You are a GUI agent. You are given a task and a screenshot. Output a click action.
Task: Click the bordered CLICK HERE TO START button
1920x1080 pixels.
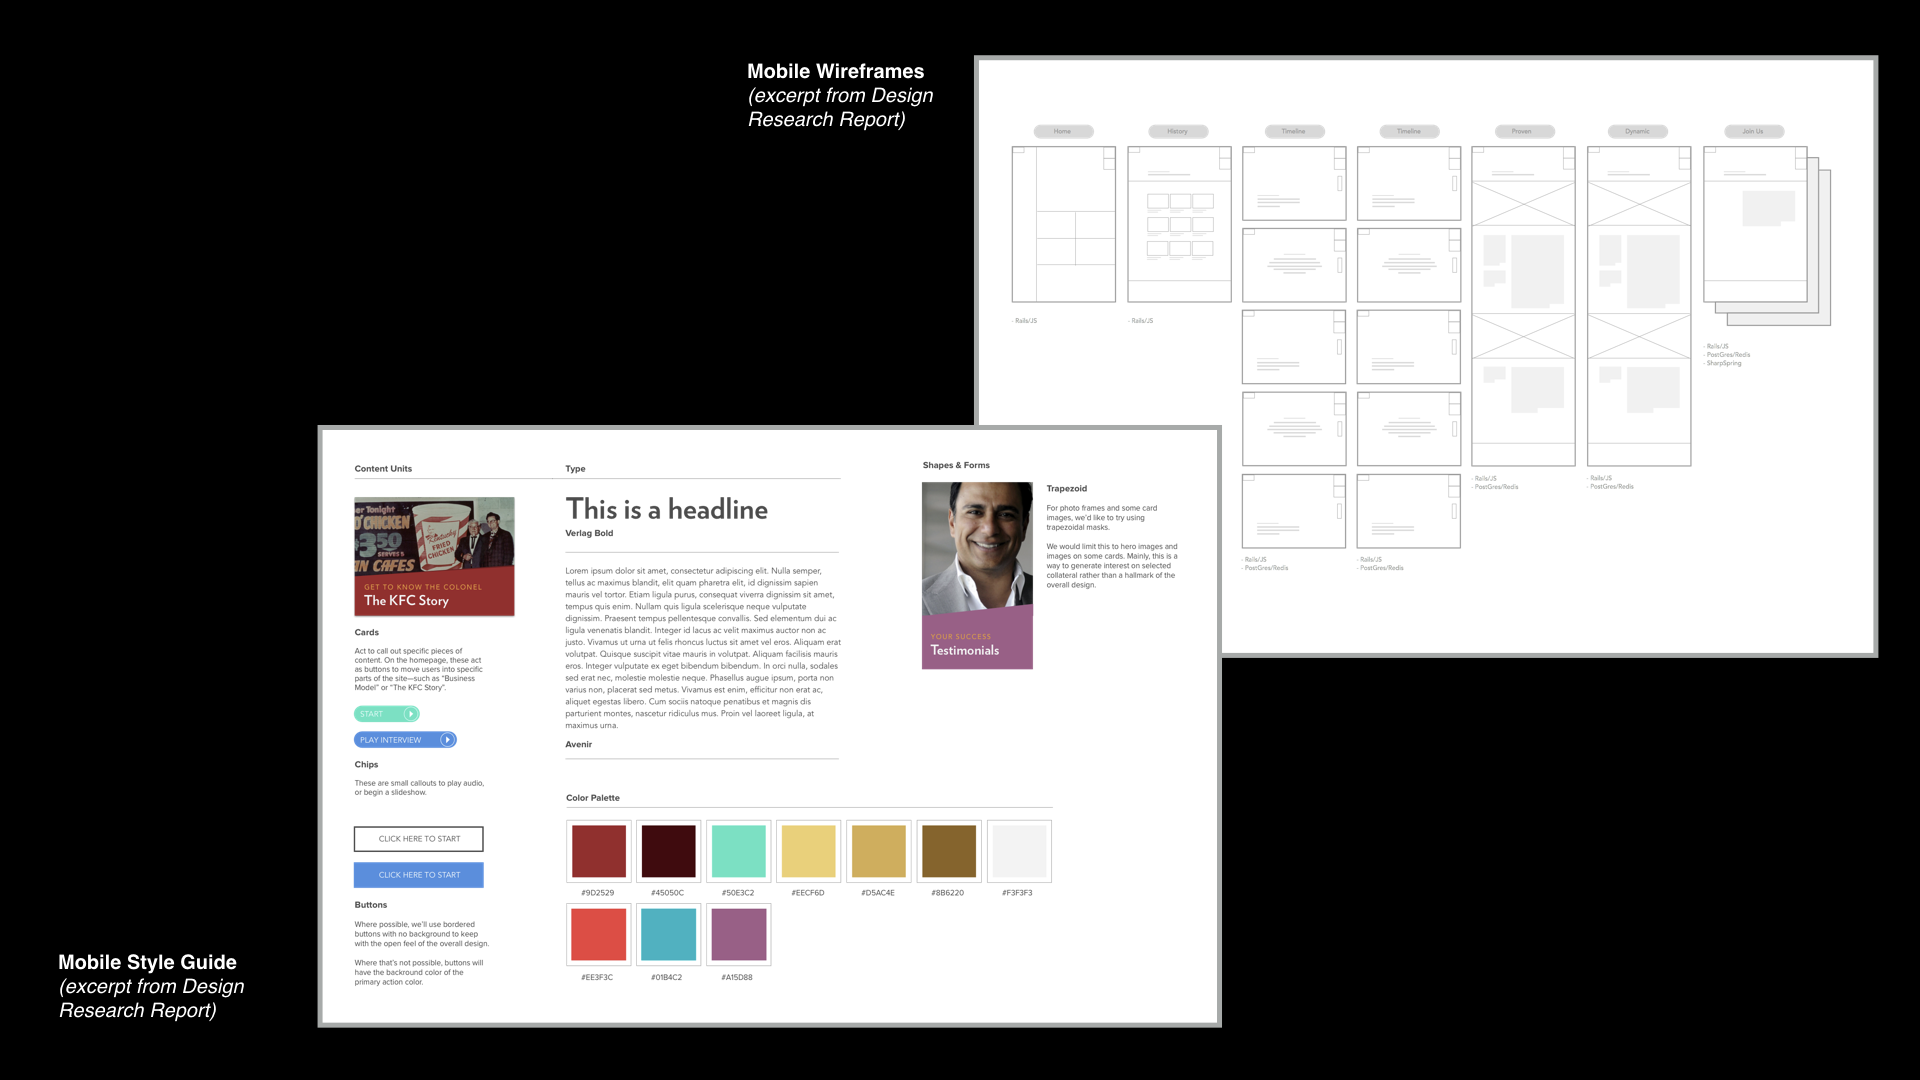pos(419,839)
